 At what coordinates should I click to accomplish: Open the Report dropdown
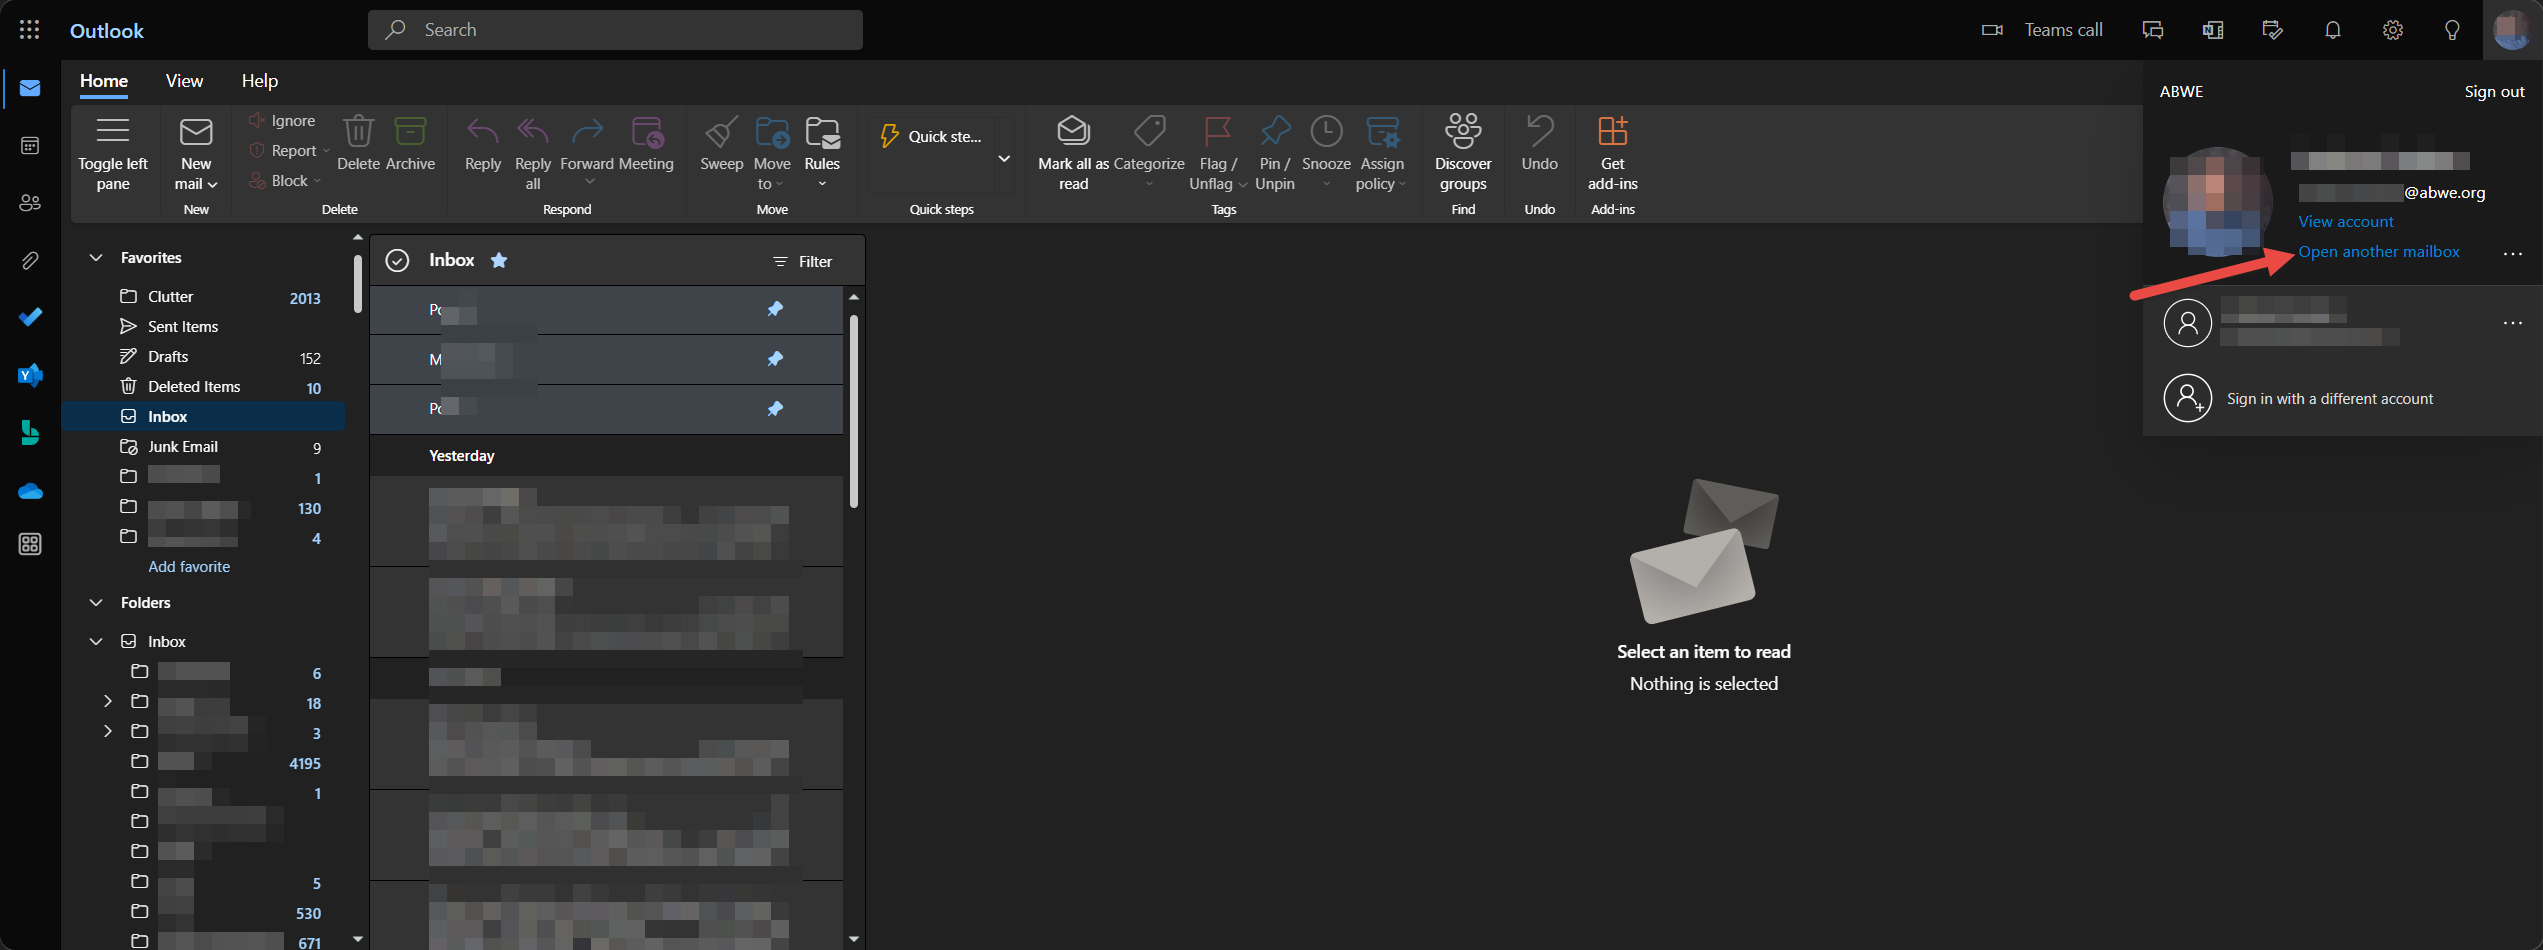[x=326, y=151]
